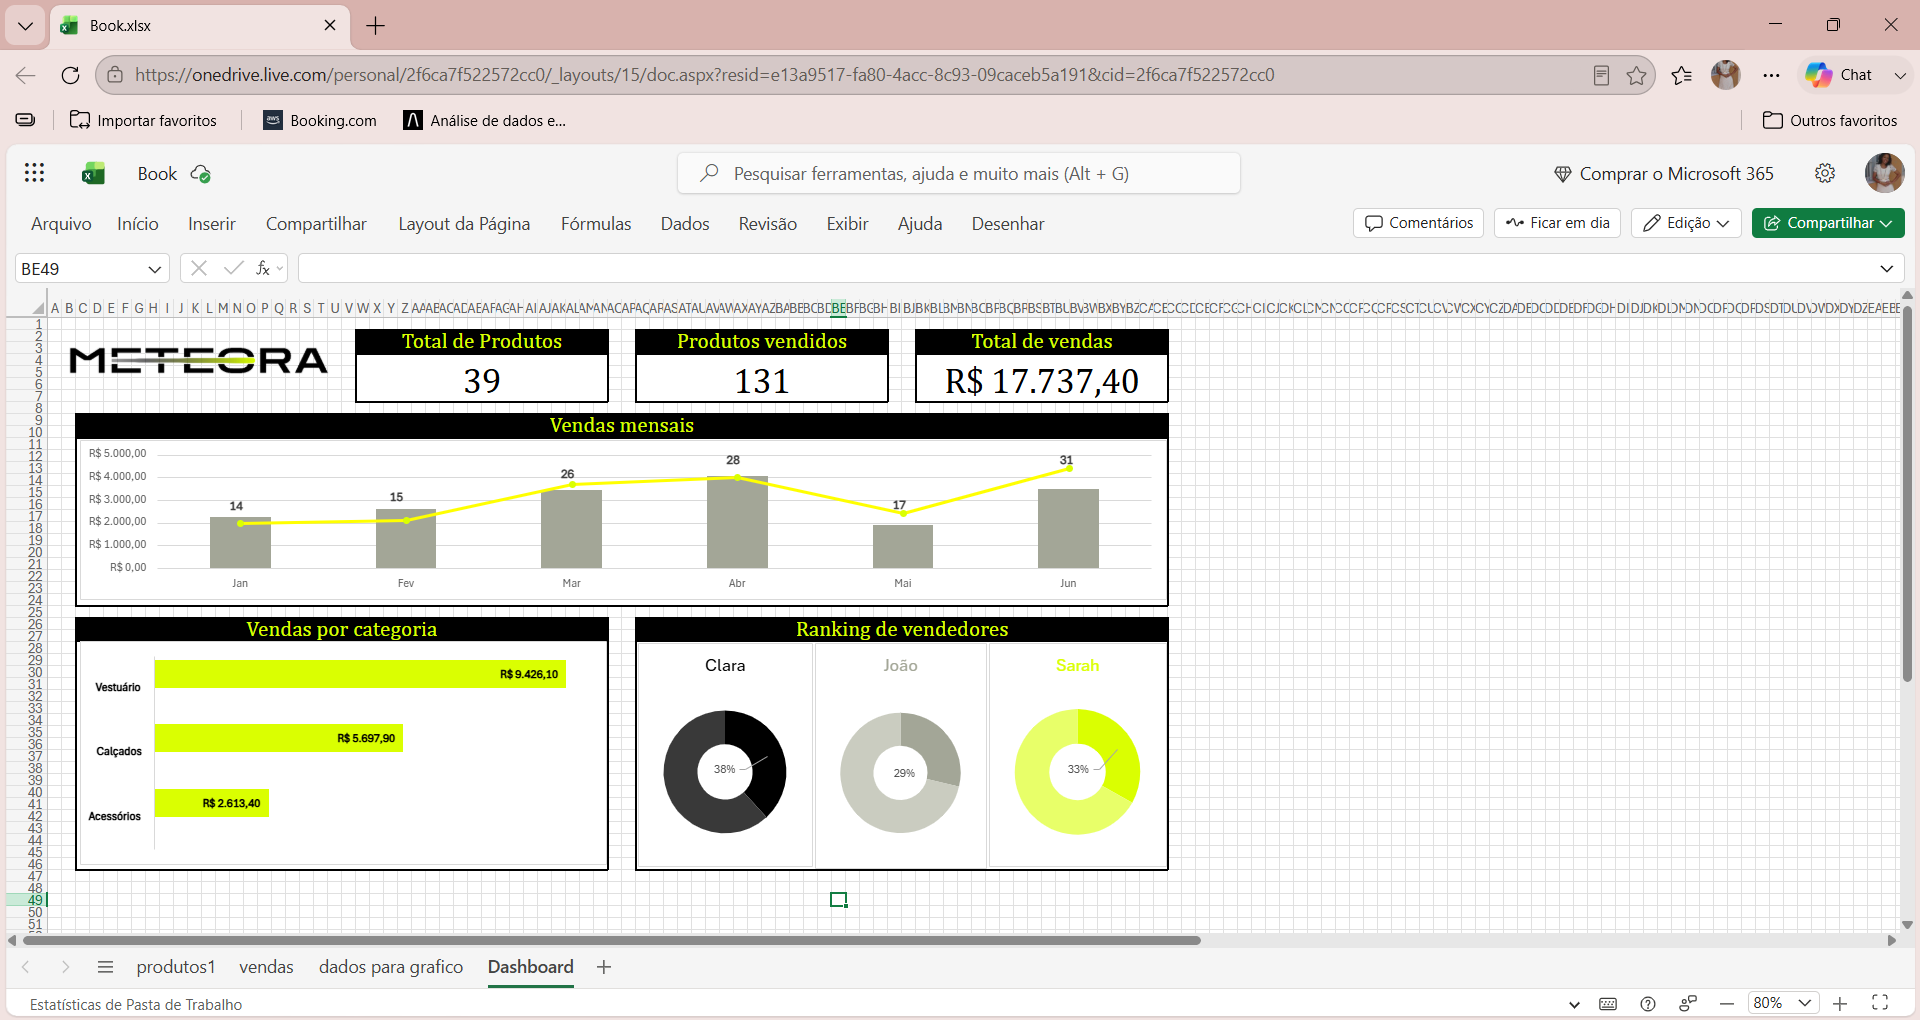The width and height of the screenshot is (1920, 1020).
Task: Open the function dropdown arrow beside fx
Action: pyautogui.click(x=280, y=268)
